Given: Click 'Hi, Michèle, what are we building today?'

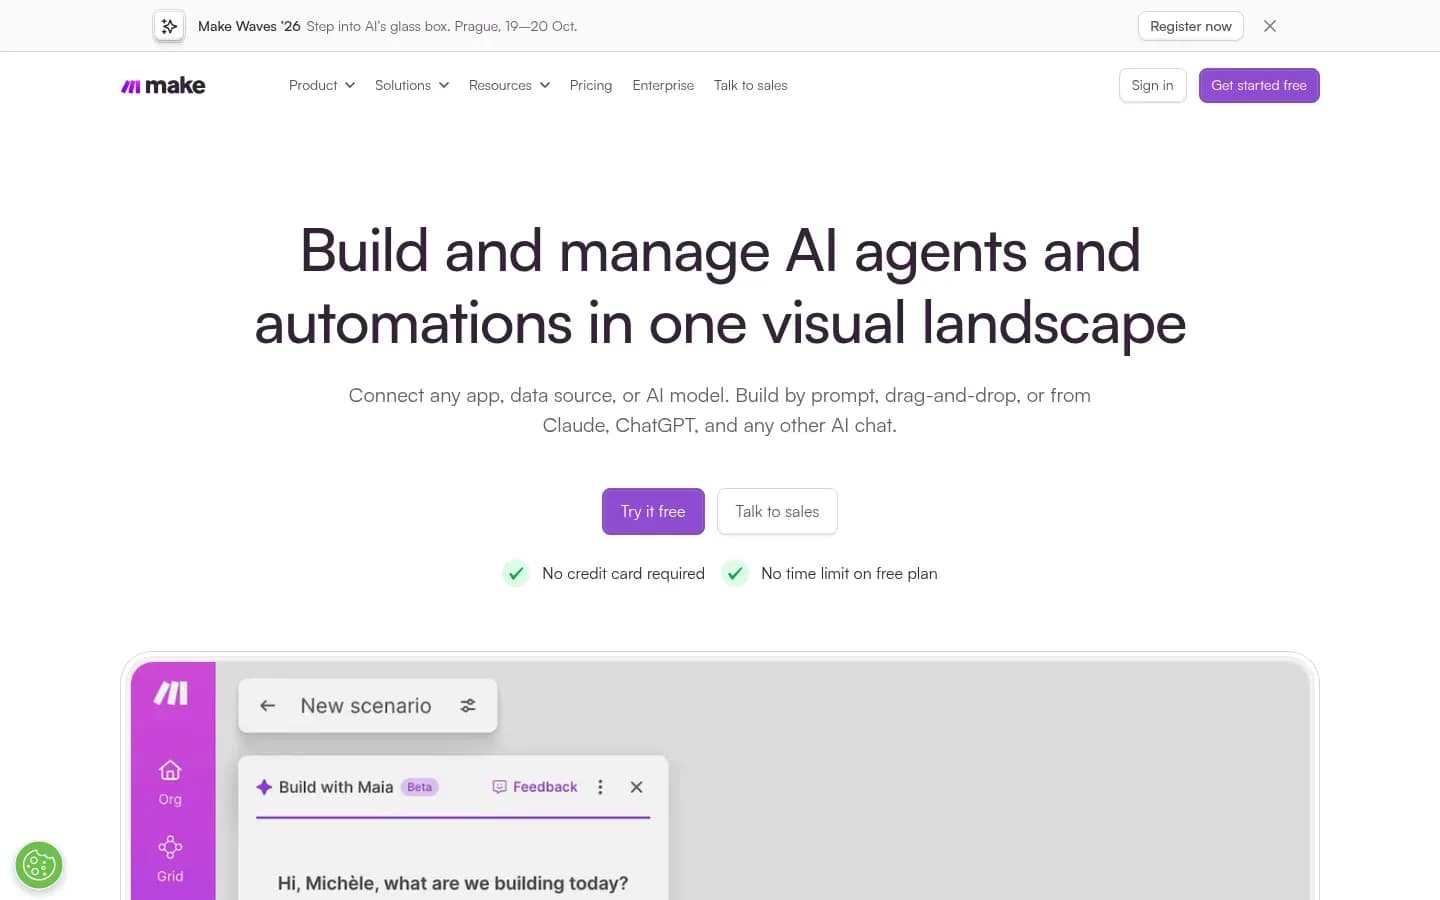Looking at the screenshot, I should pyautogui.click(x=453, y=883).
